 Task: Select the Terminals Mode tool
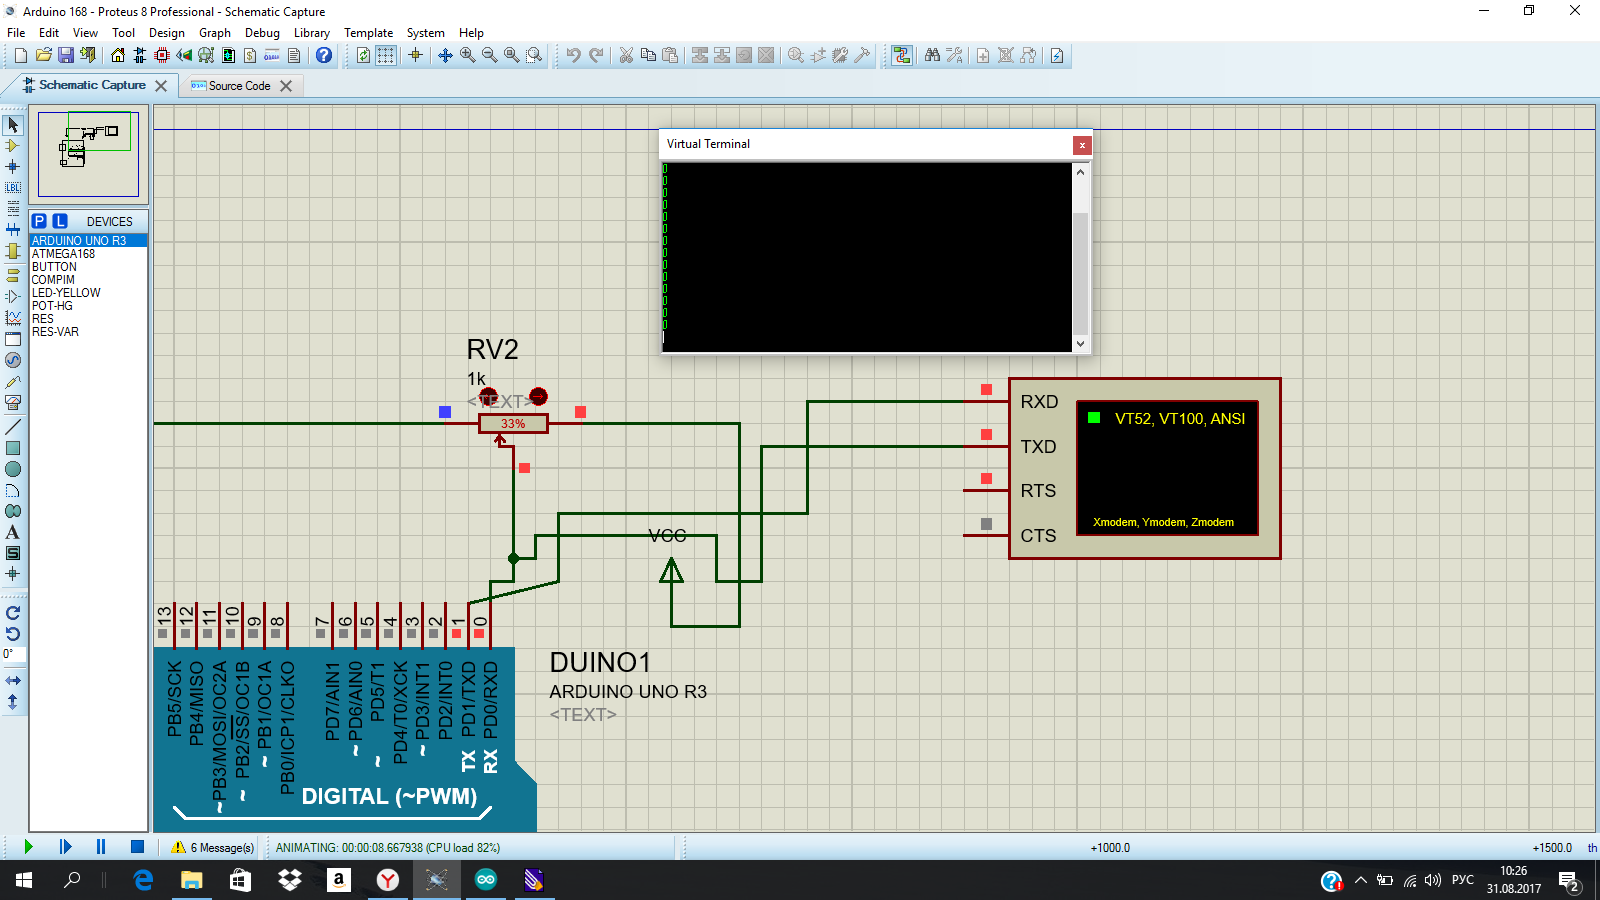click(x=13, y=275)
